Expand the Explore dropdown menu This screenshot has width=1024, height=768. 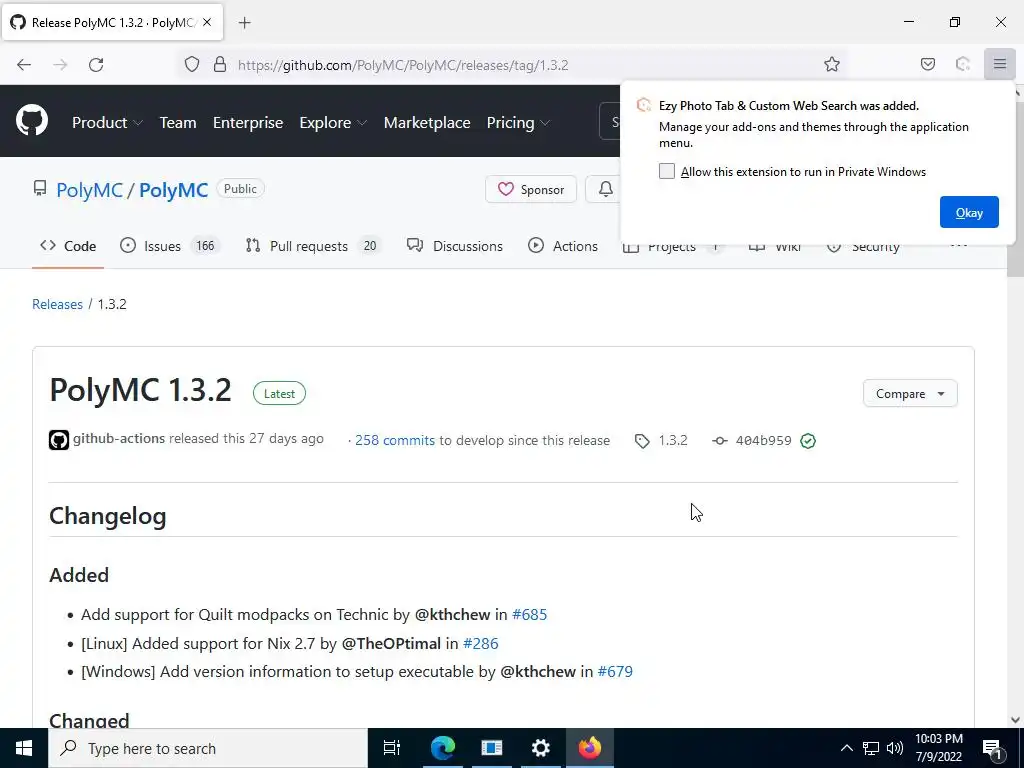coord(333,122)
